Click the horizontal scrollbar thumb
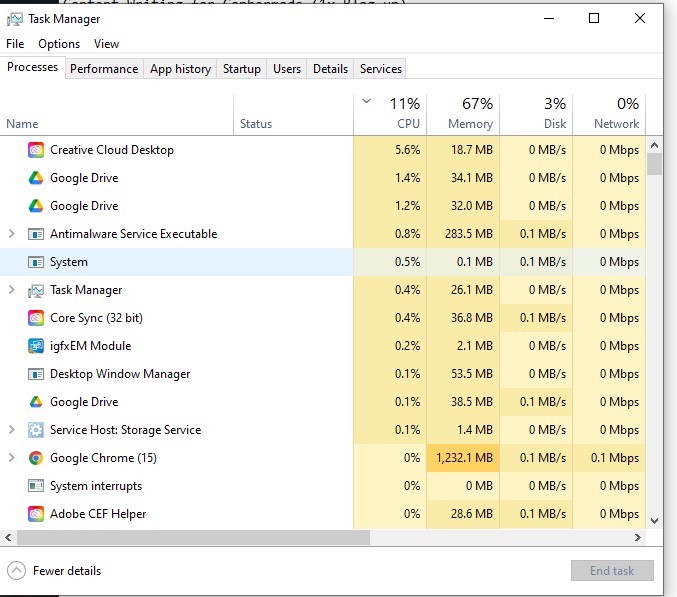Screen dimensions: 677x597 (x=193, y=537)
